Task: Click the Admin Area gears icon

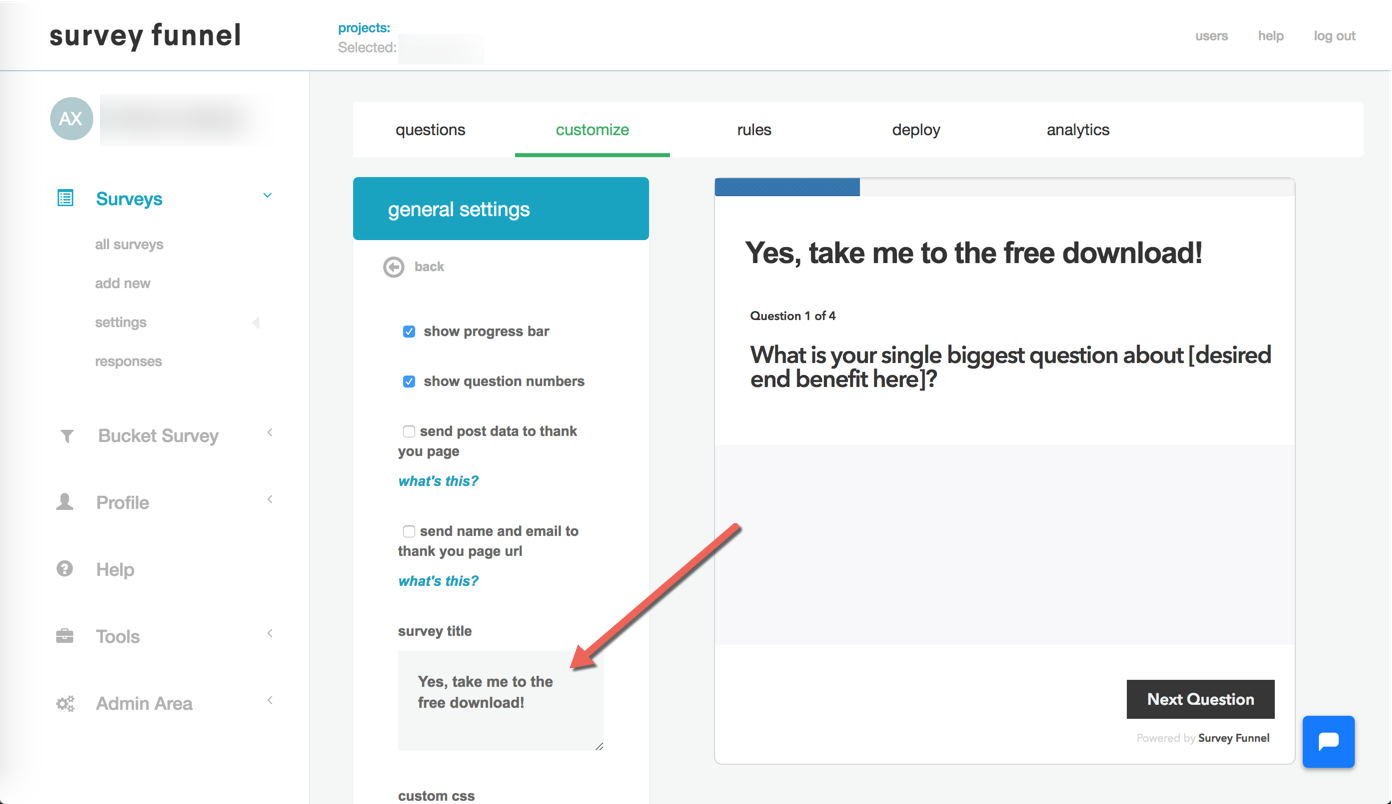Action: point(65,704)
